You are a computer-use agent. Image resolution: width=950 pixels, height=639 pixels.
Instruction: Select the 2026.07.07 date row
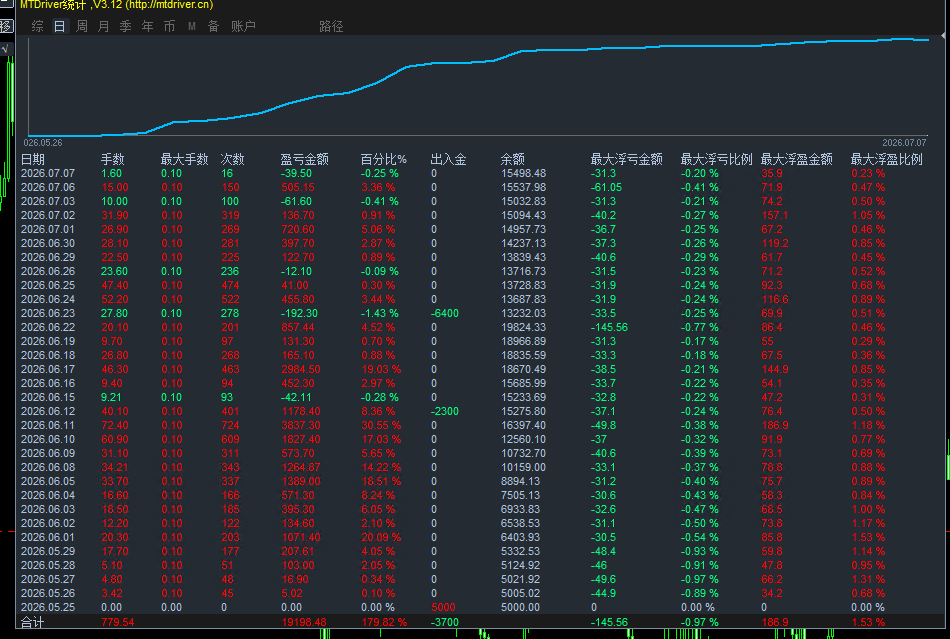[48, 173]
